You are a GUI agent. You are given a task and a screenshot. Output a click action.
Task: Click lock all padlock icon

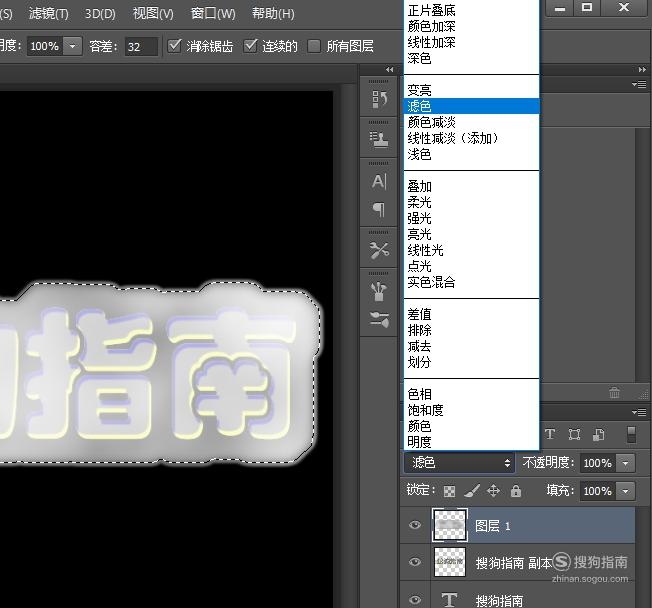pyautogui.click(x=516, y=491)
